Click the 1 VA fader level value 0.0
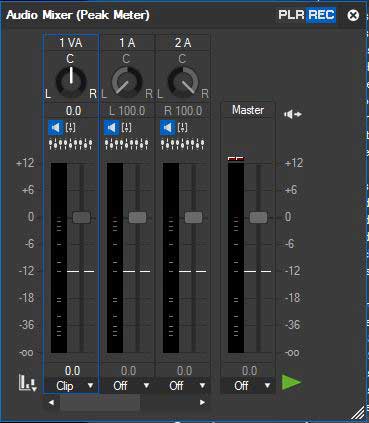The width and height of the screenshot is (369, 423). click(72, 371)
